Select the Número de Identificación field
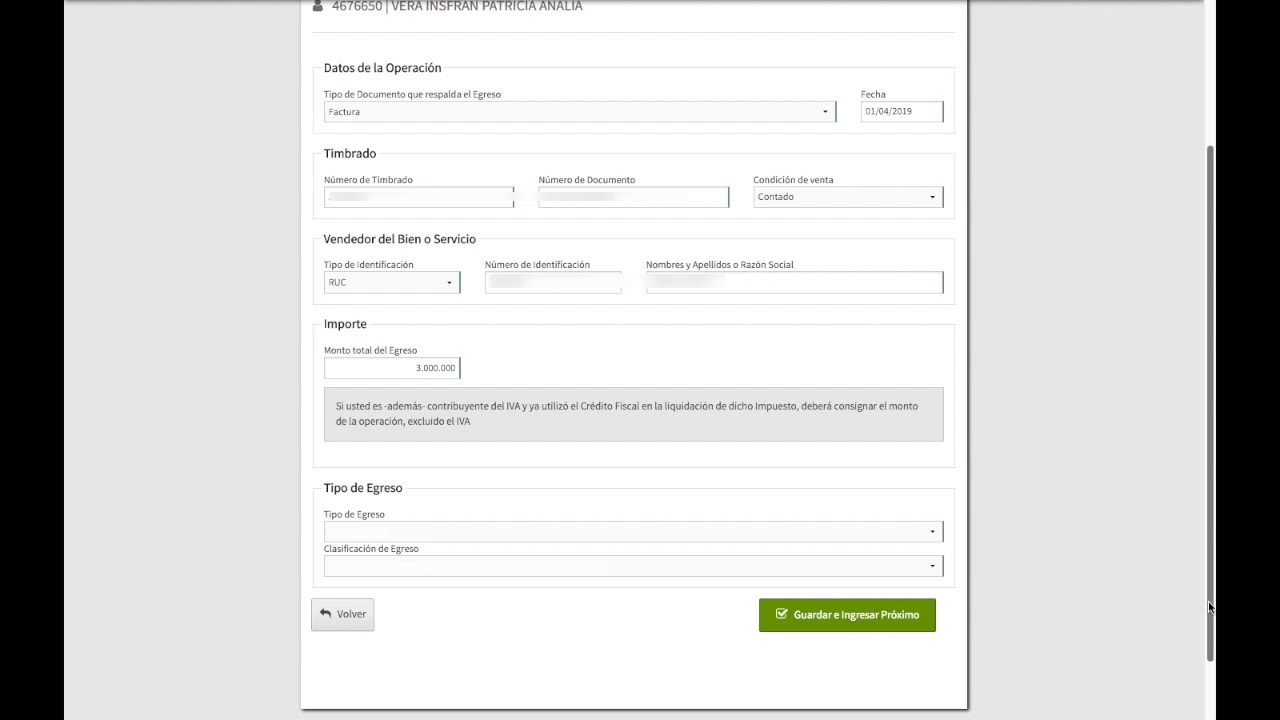Image resolution: width=1280 pixels, height=720 pixels. click(552, 283)
